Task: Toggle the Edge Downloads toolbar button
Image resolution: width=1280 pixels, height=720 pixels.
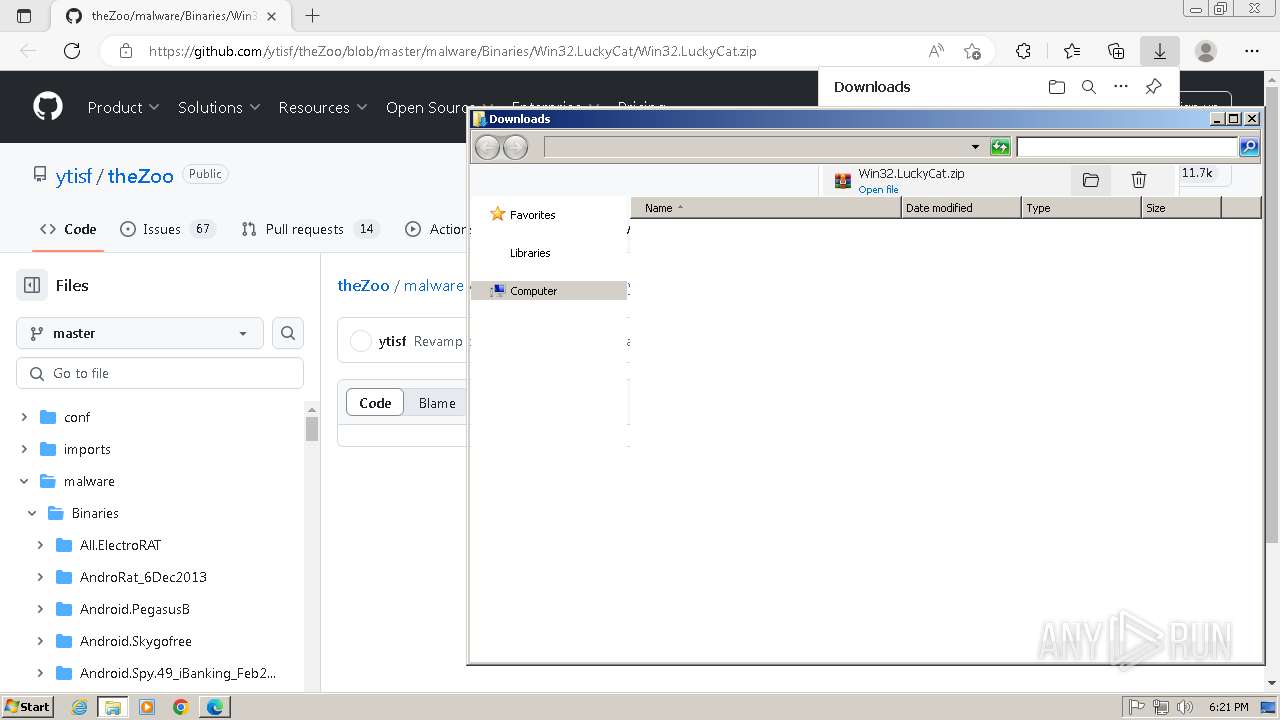Action: point(1160,51)
